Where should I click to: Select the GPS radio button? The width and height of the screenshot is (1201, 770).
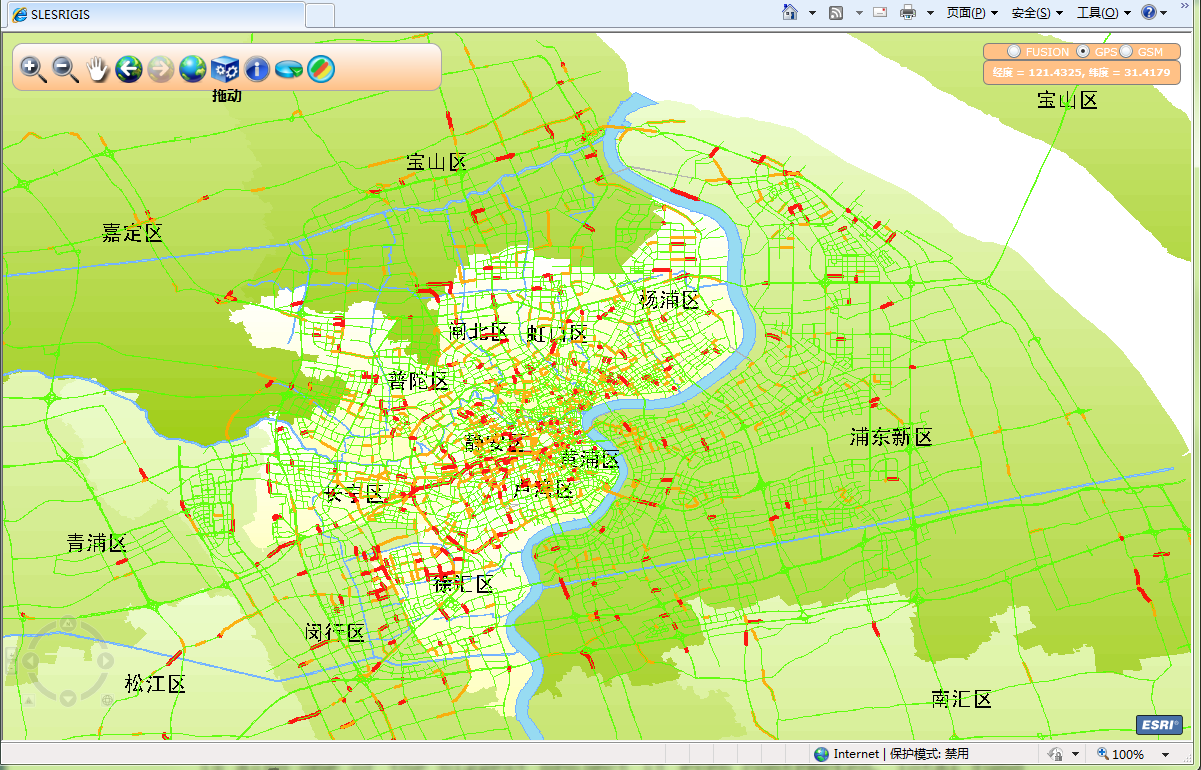click(1083, 51)
